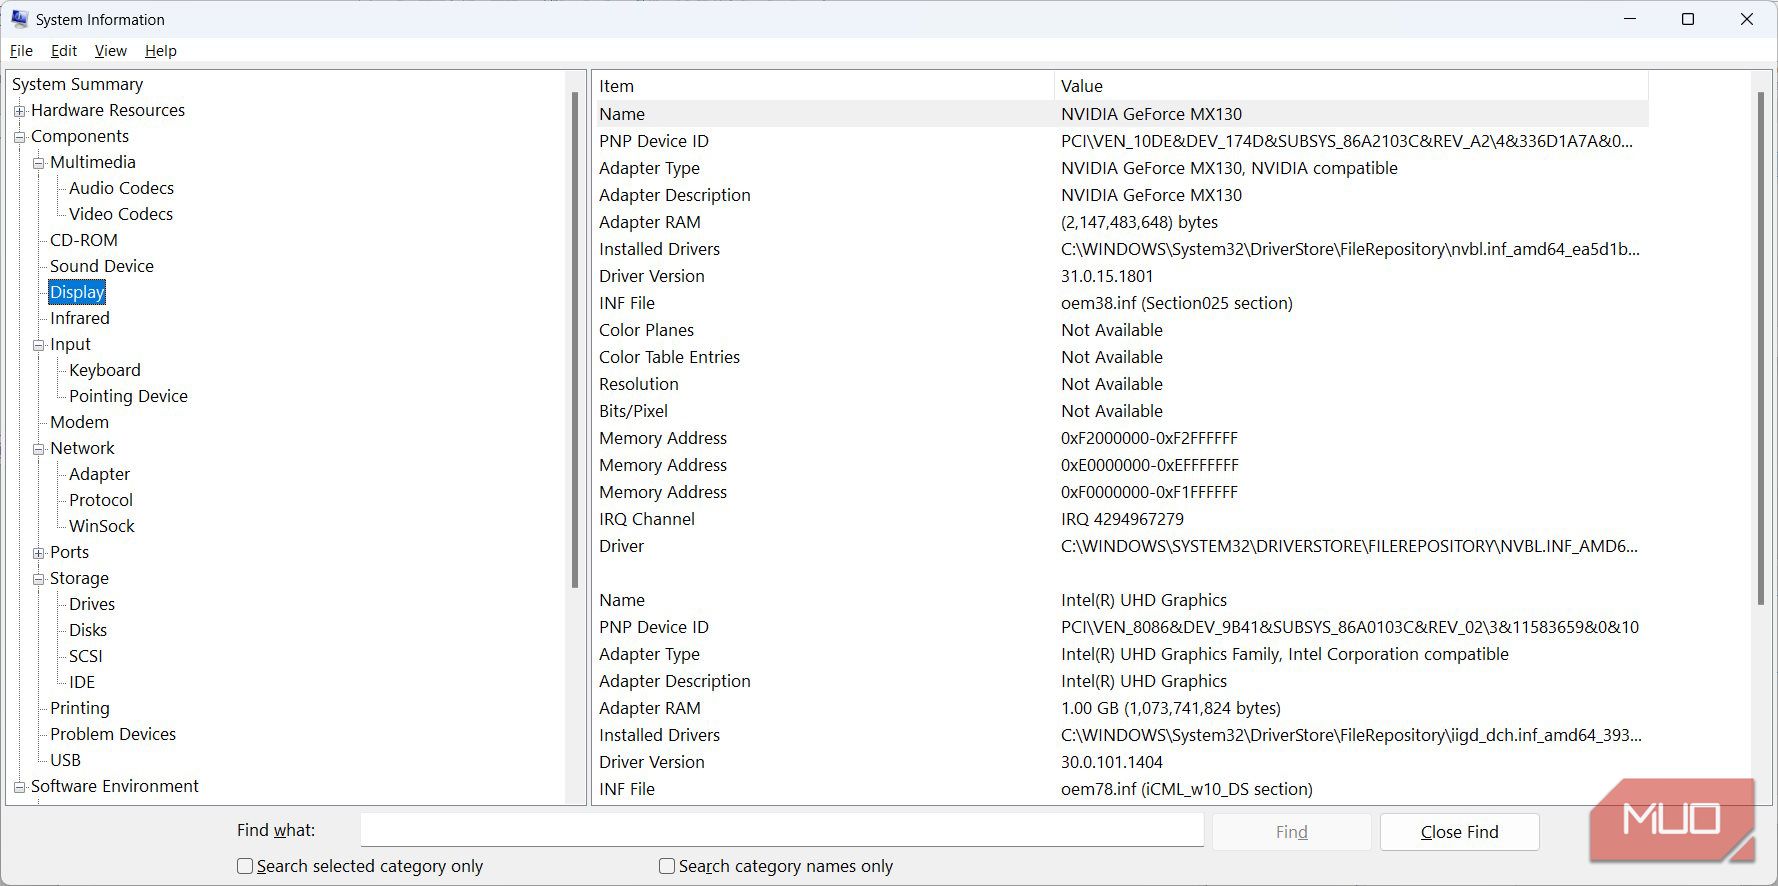The height and width of the screenshot is (886, 1778).
Task: Click the Driver Version 30.0.101.1404 value
Action: 1111,762
